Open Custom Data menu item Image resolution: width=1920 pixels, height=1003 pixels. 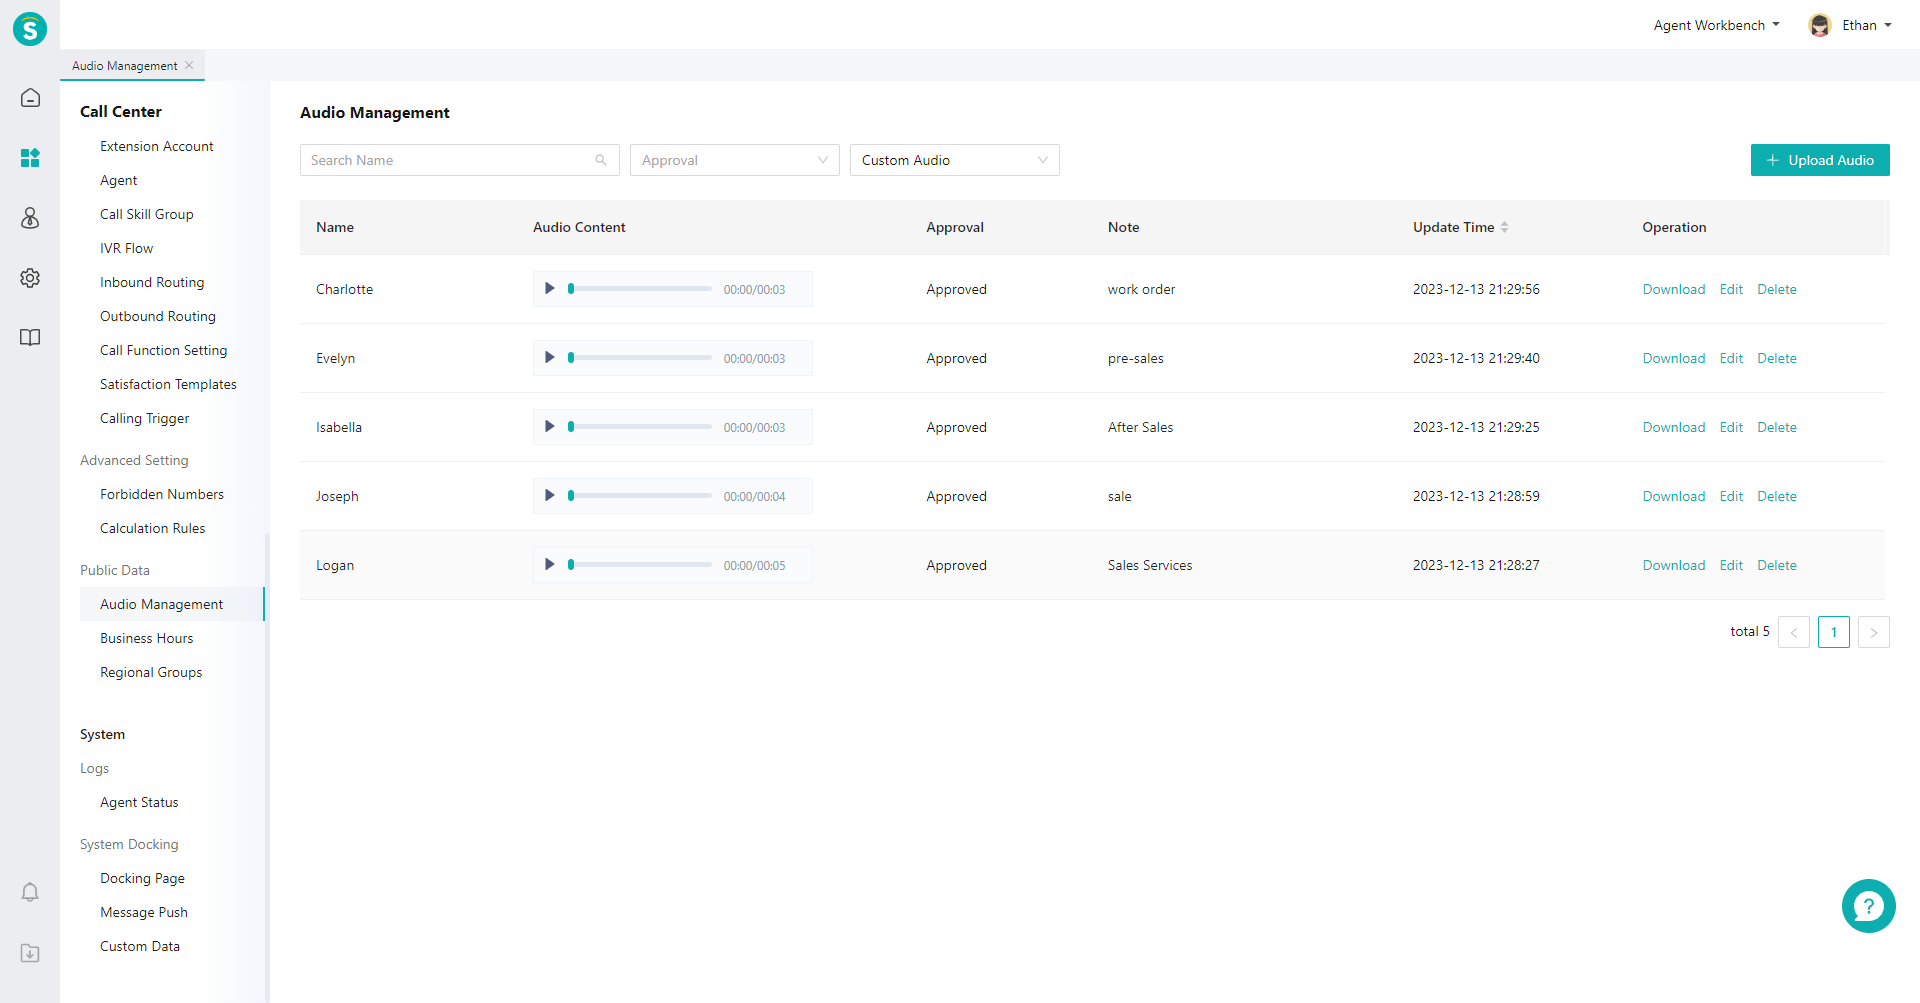pos(140,946)
